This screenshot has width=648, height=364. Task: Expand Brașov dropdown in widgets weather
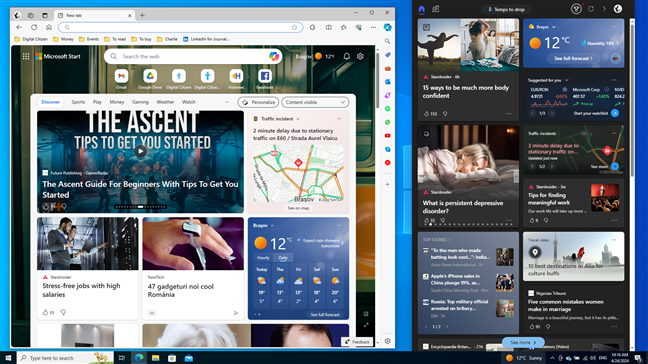(553, 27)
